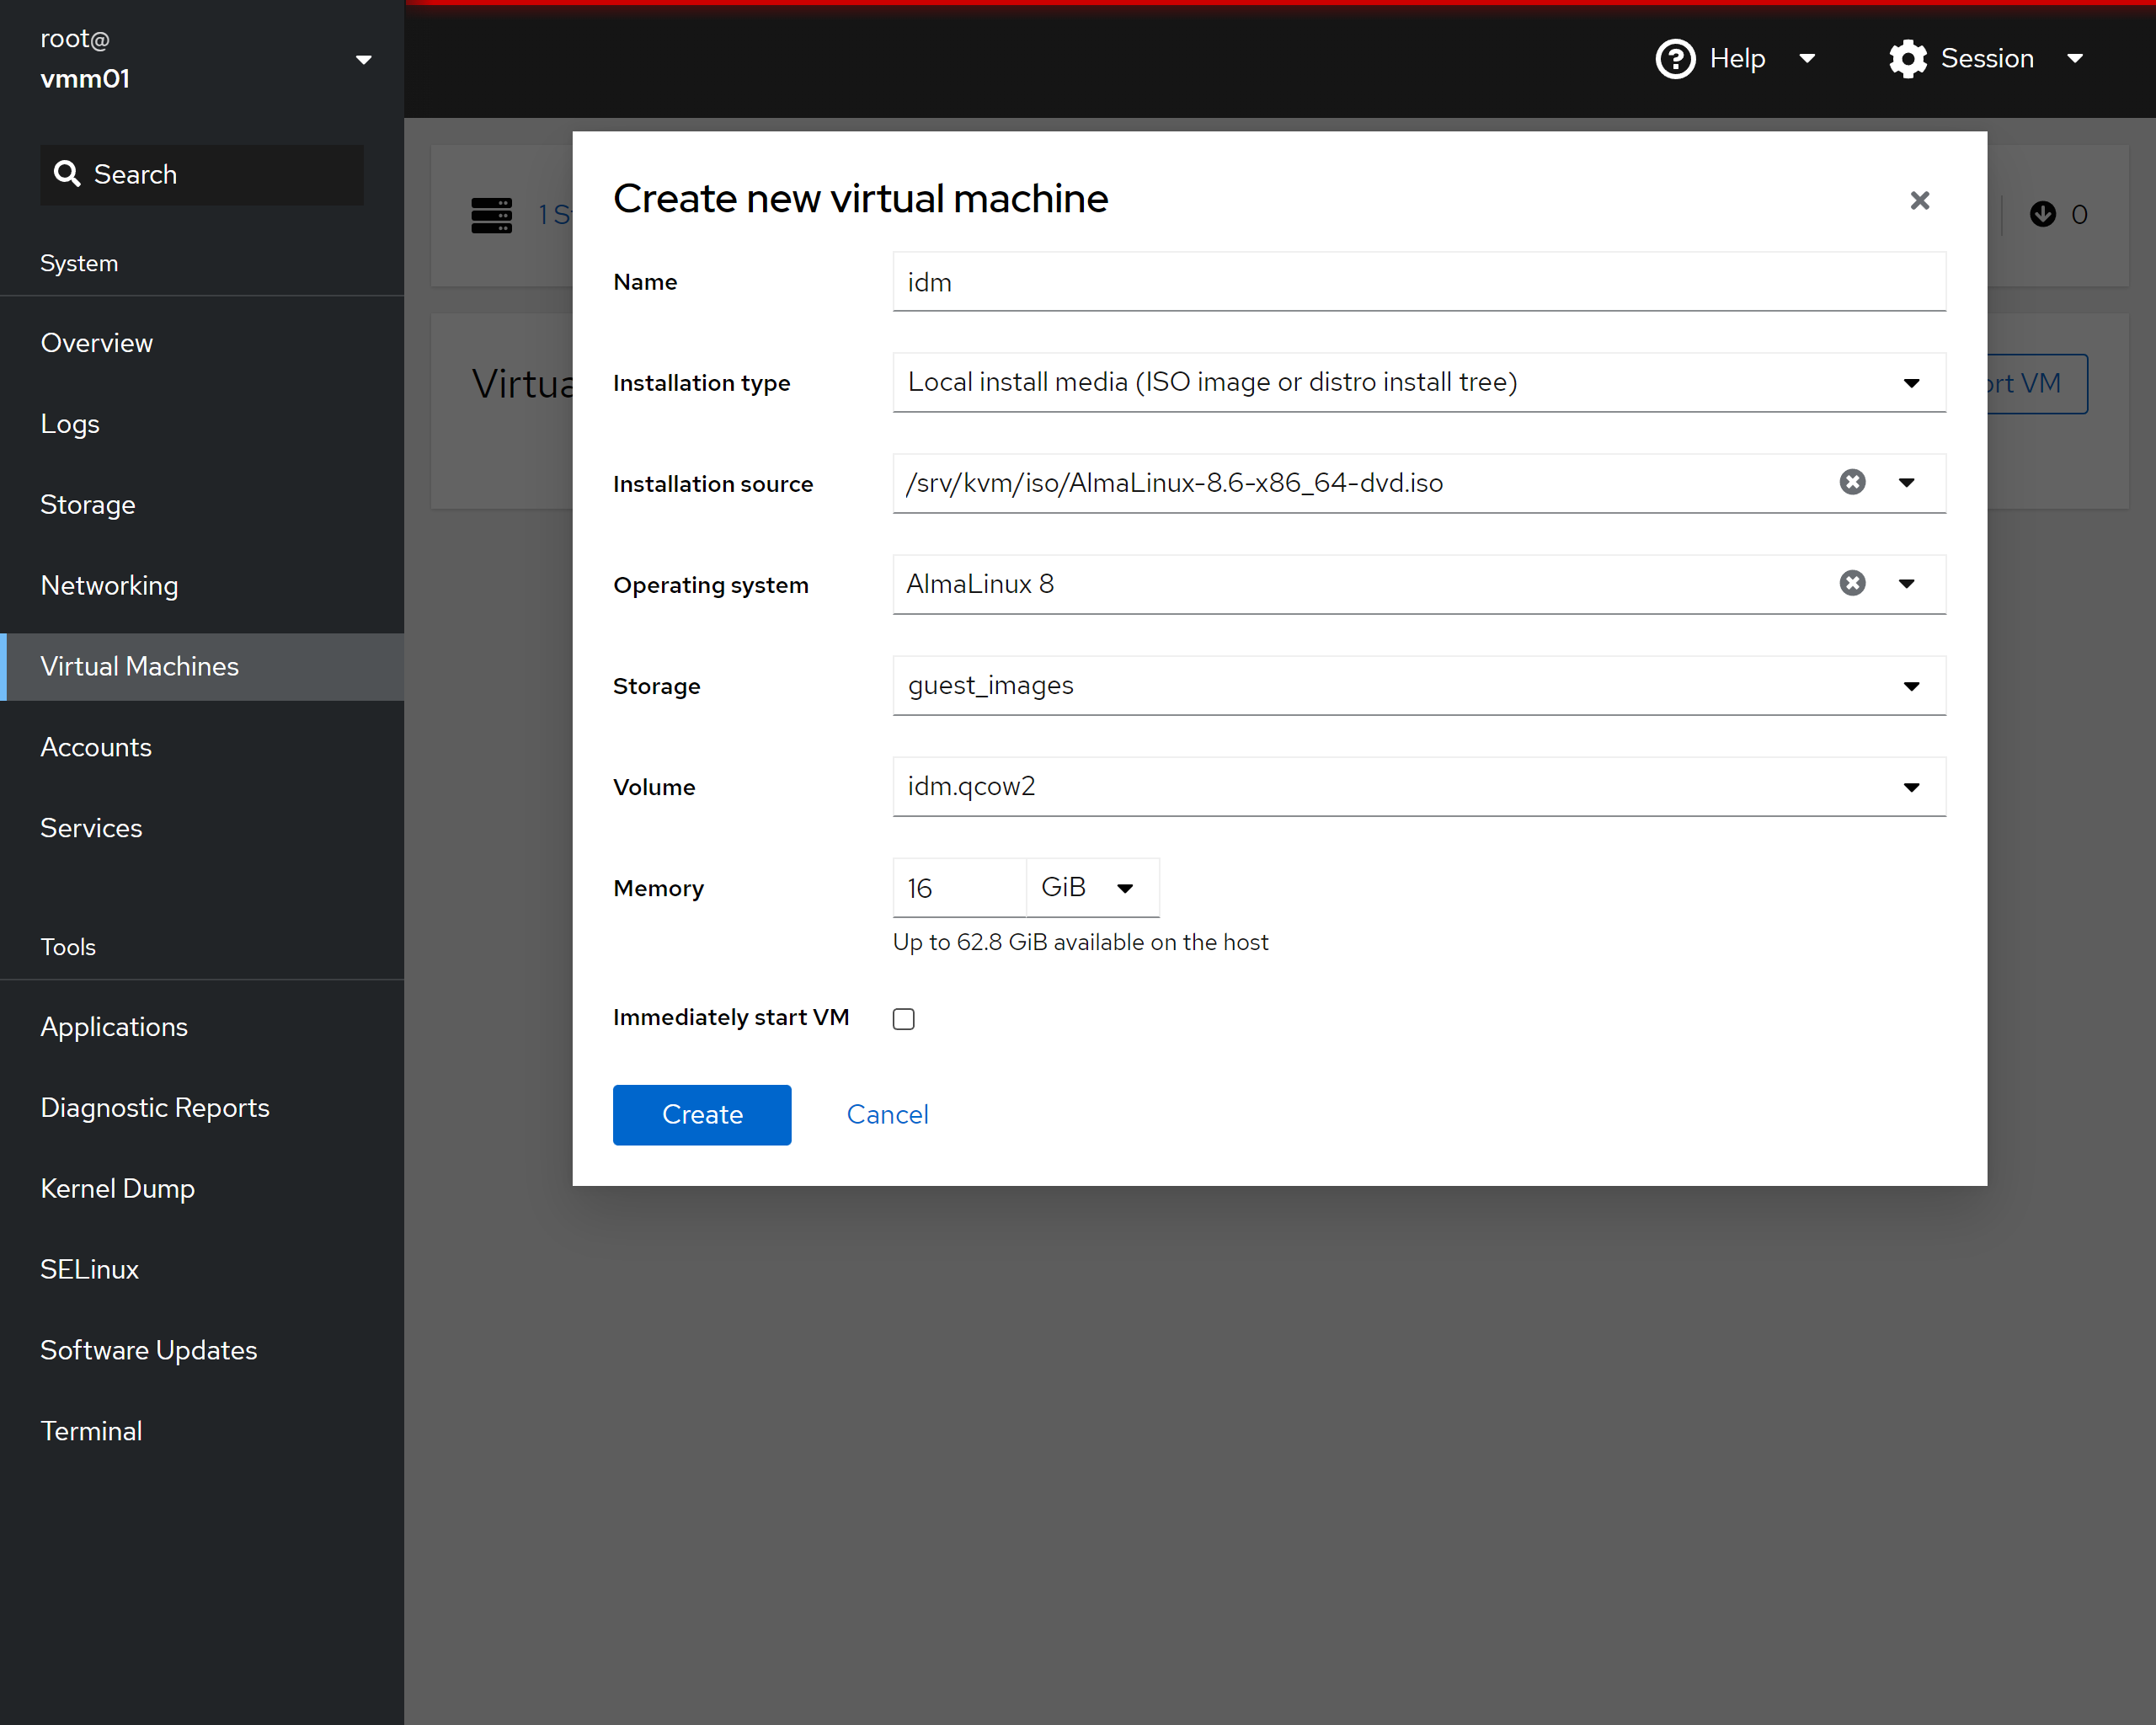The width and height of the screenshot is (2156, 1725).
Task: Expand the Storage guest_images dropdown
Action: 1912,685
